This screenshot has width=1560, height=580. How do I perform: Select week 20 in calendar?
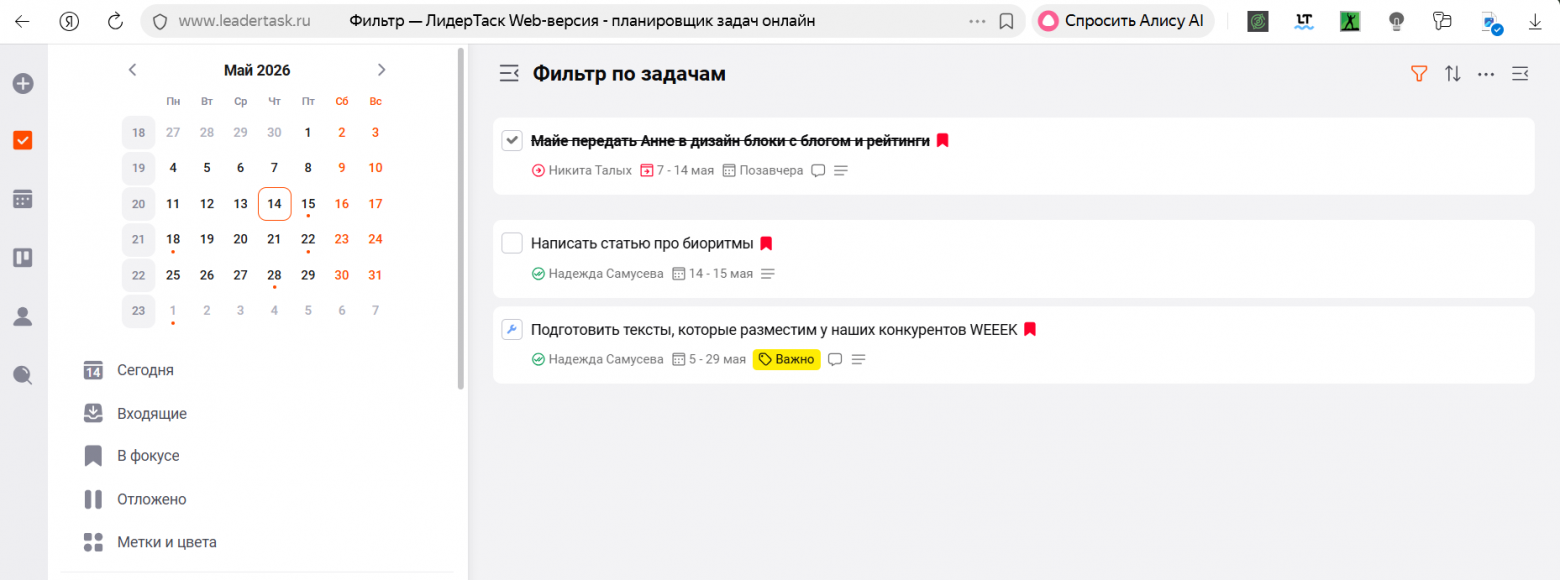(138, 204)
